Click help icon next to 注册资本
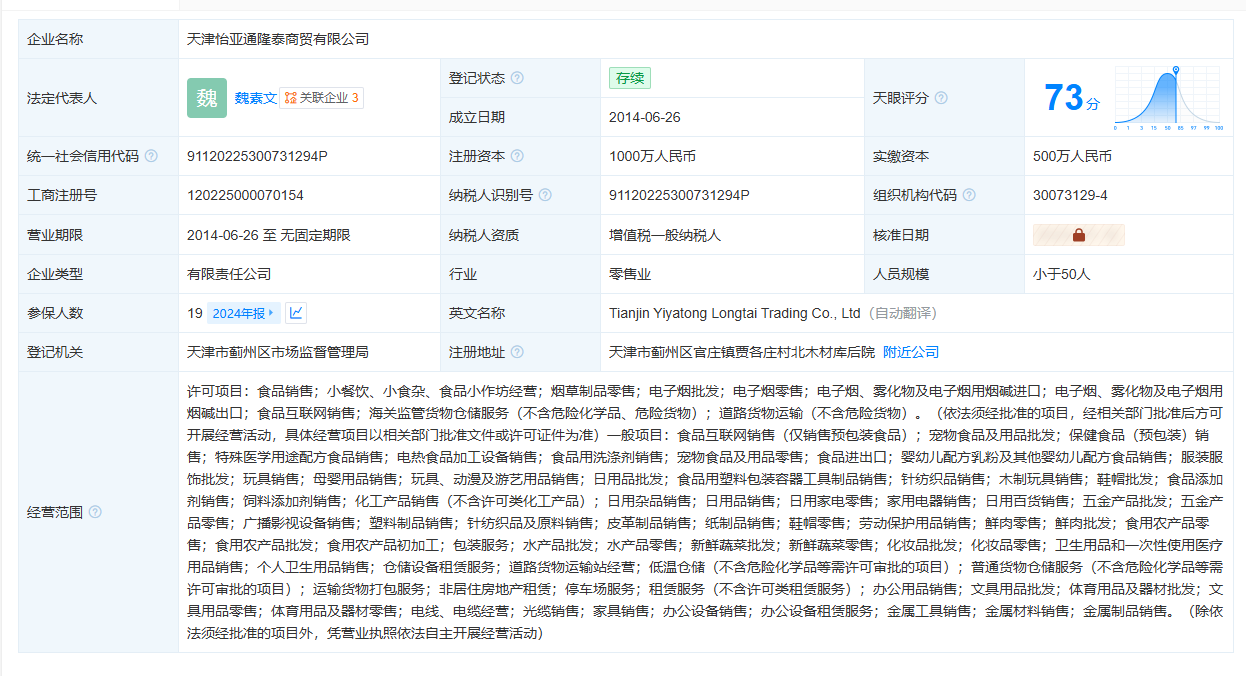 click(x=517, y=156)
